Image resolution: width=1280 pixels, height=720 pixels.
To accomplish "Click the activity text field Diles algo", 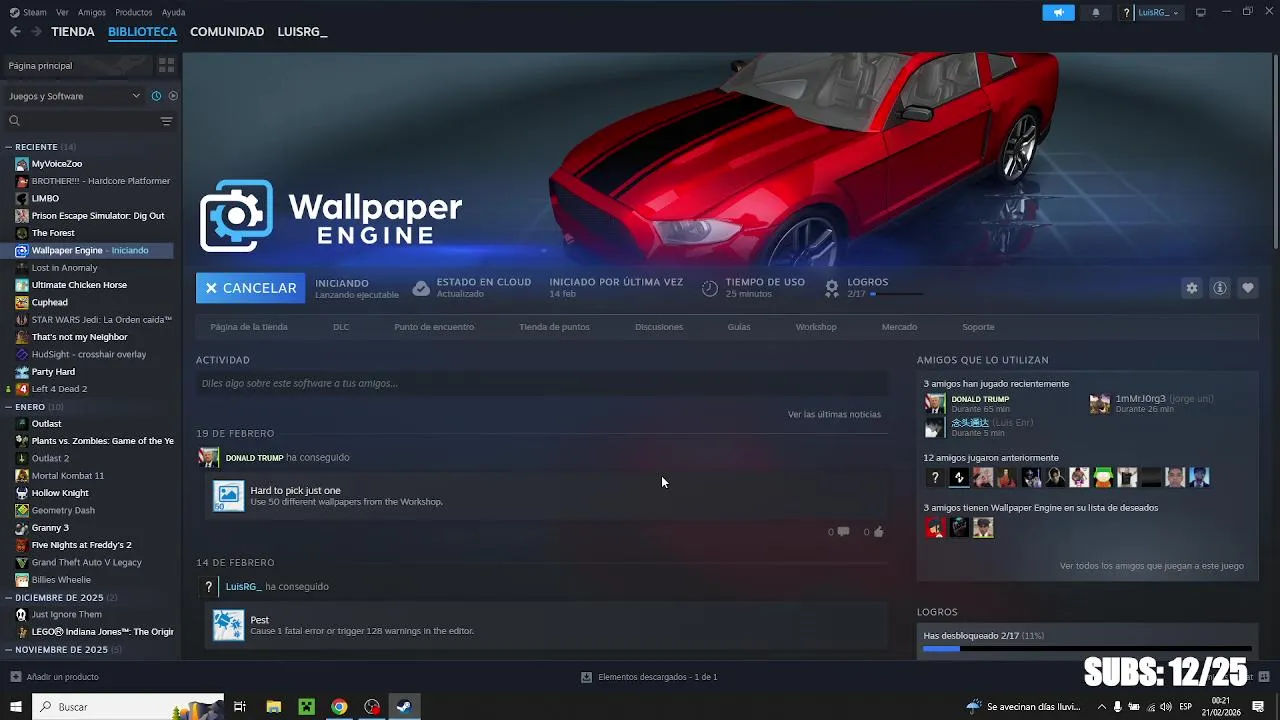I will click(541, 383).
